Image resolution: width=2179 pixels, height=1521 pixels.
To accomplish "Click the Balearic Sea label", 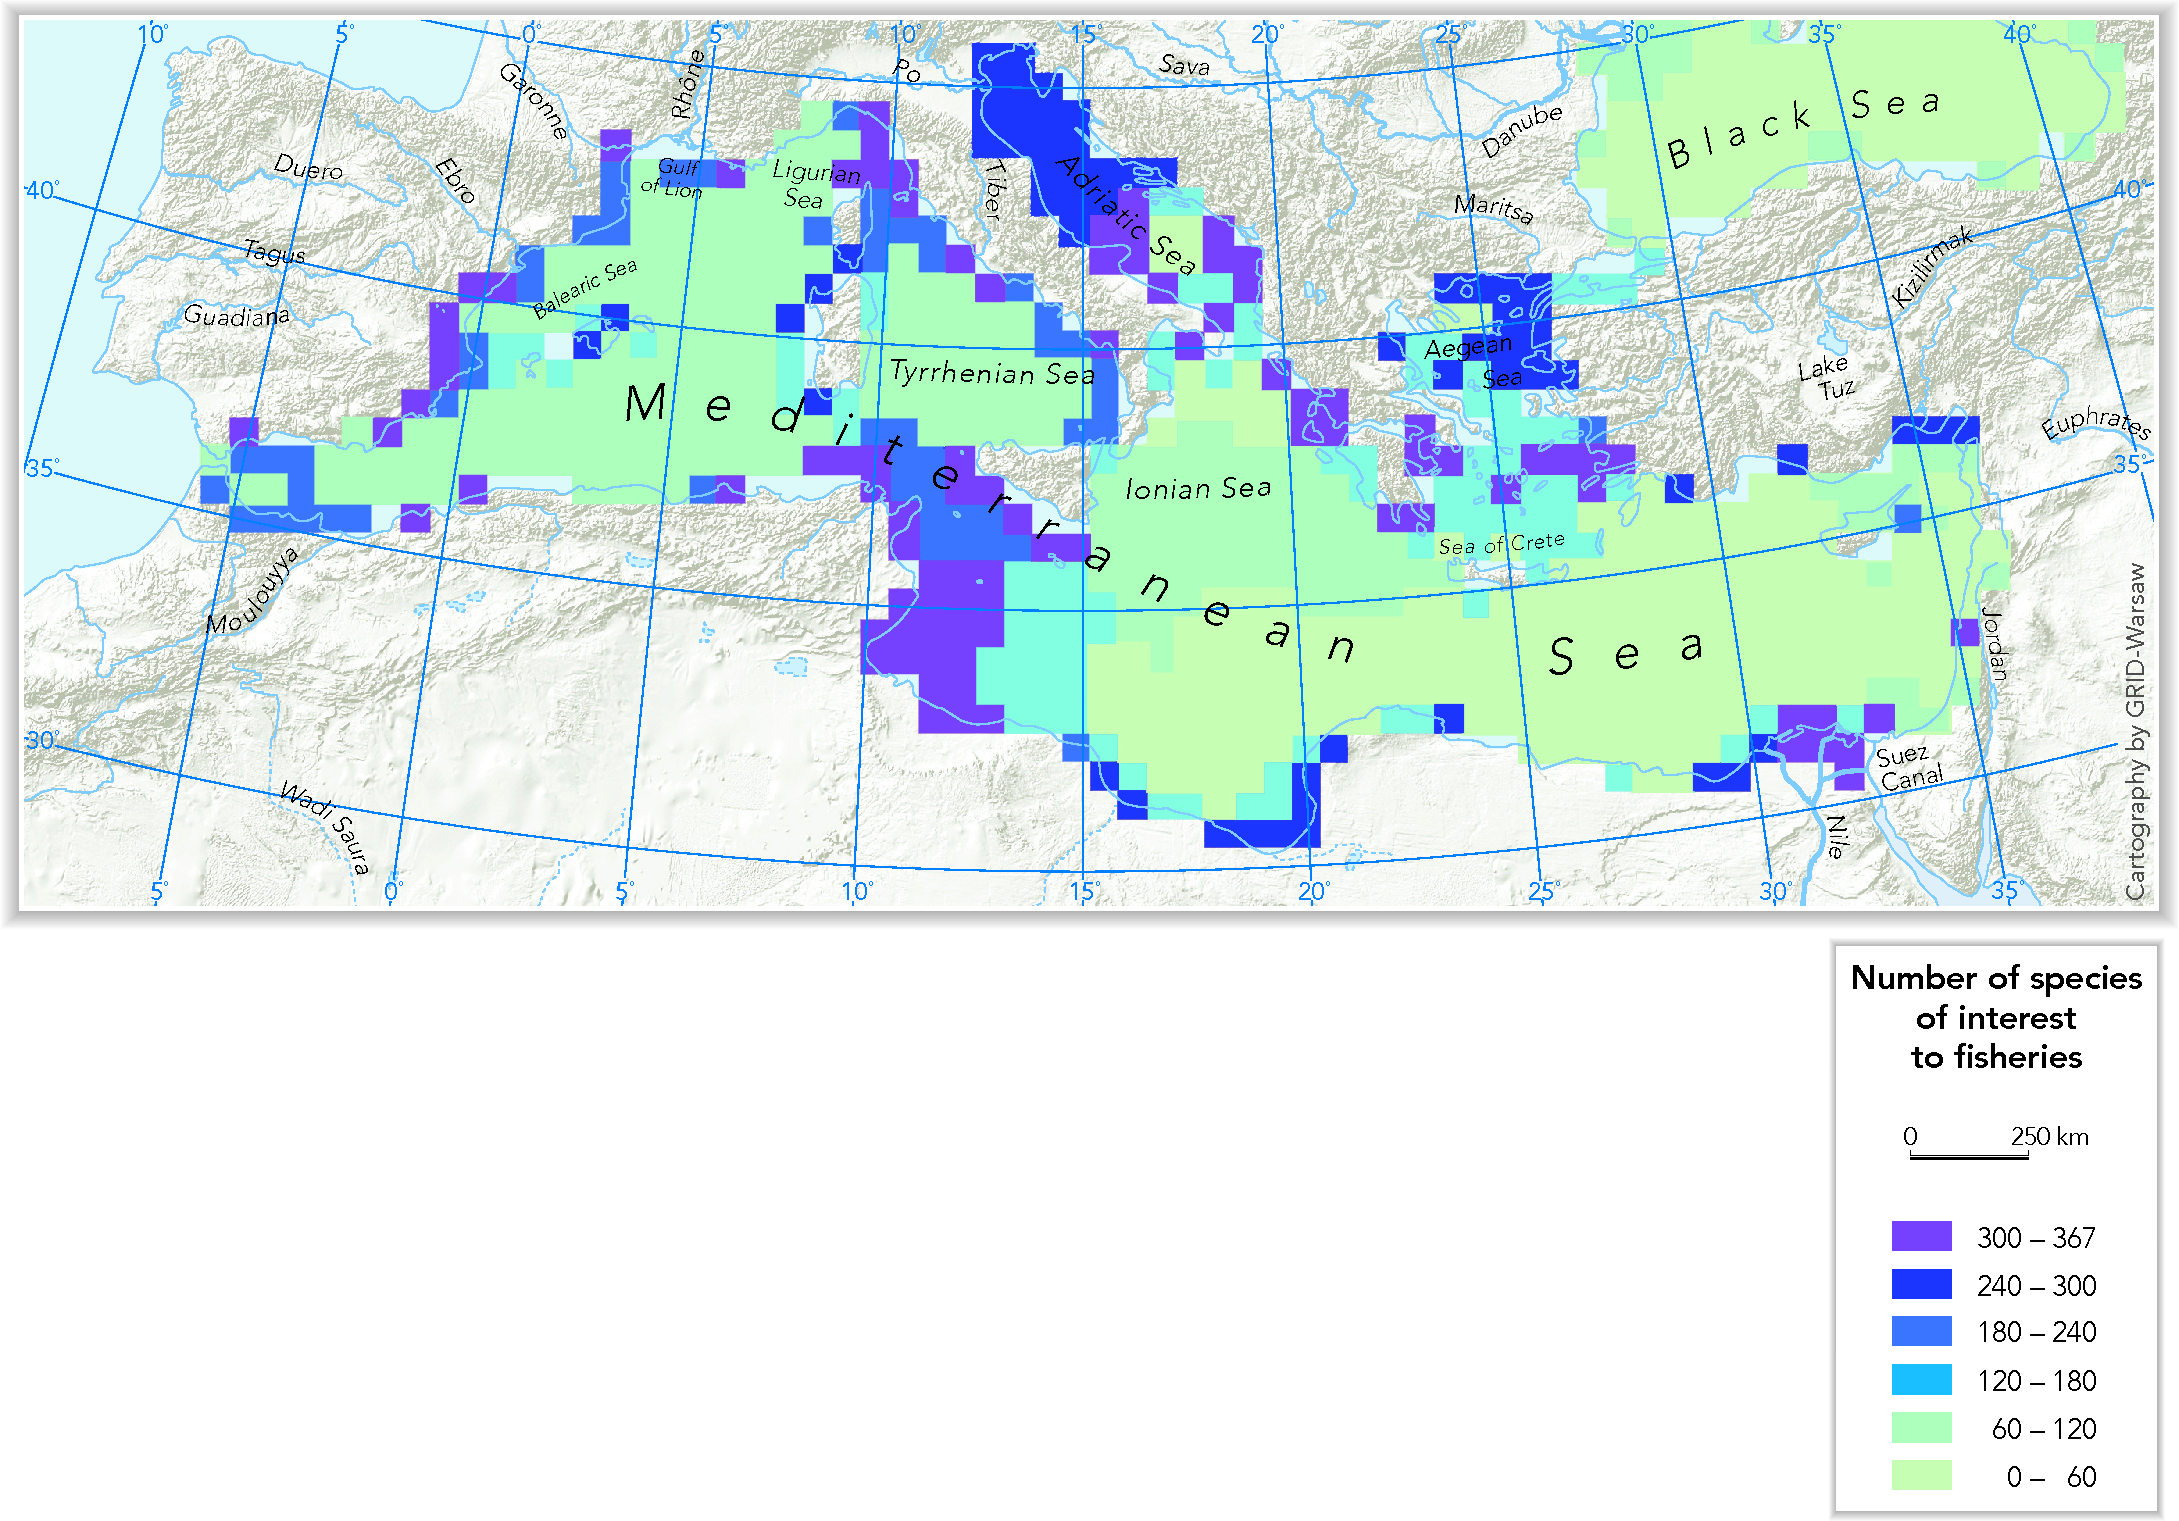I will (x=584, y=288).
